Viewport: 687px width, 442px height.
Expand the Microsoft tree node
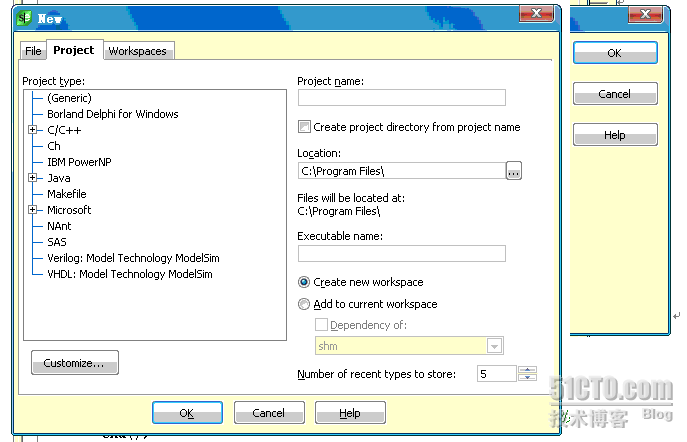pyautogui.click(x=32, y=209)
